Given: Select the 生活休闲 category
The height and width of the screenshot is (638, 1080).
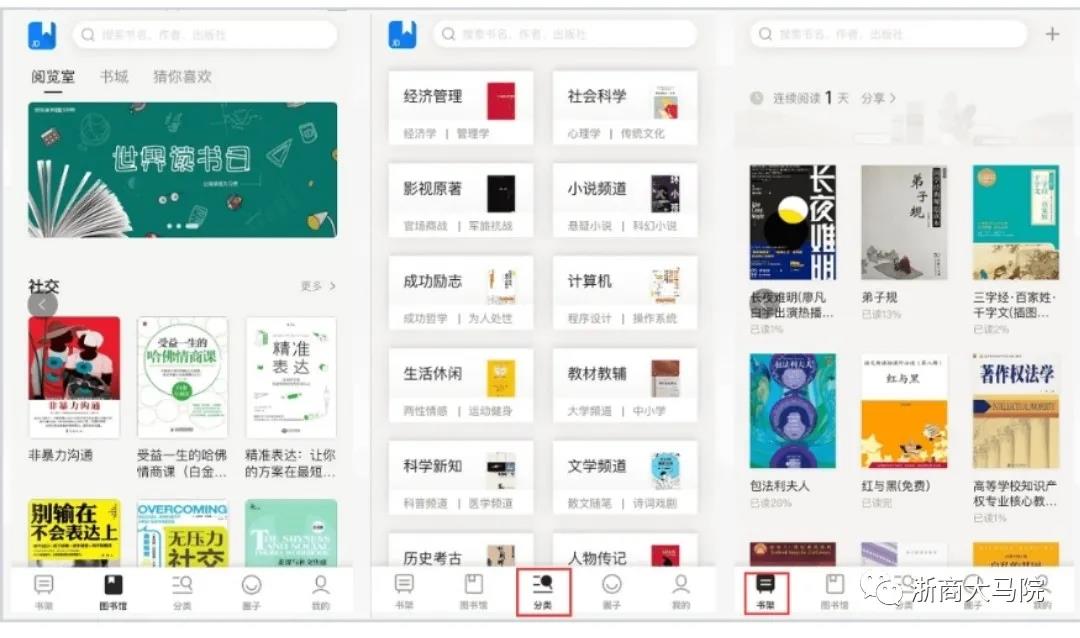Looking at the screenshot, I should click(x=461, y=384).
